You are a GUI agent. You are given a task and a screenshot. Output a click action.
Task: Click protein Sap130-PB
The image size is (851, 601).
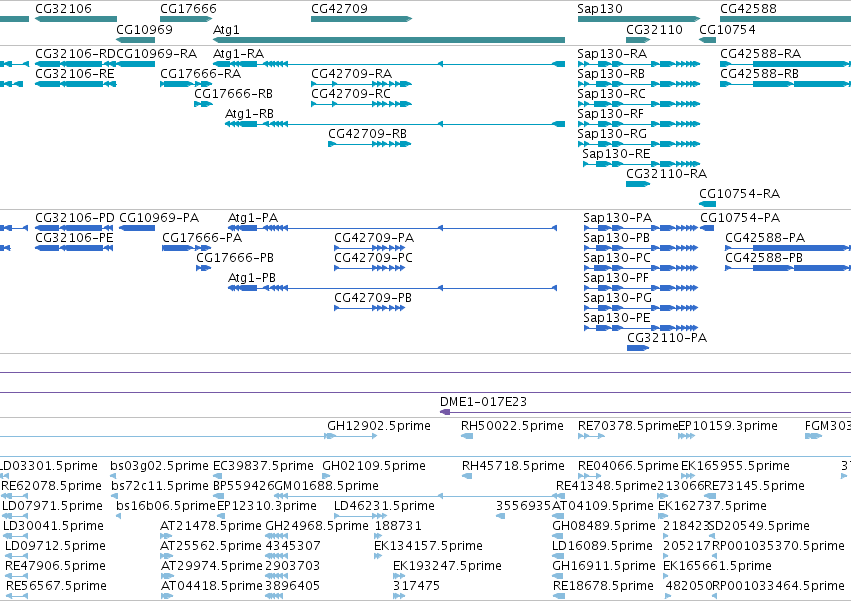(640, 248)
